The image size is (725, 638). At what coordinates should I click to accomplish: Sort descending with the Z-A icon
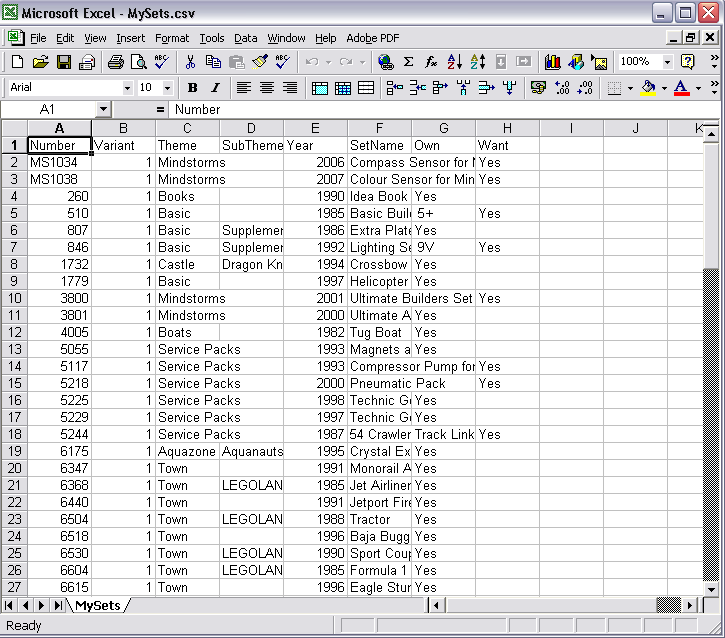pos(478,61)
